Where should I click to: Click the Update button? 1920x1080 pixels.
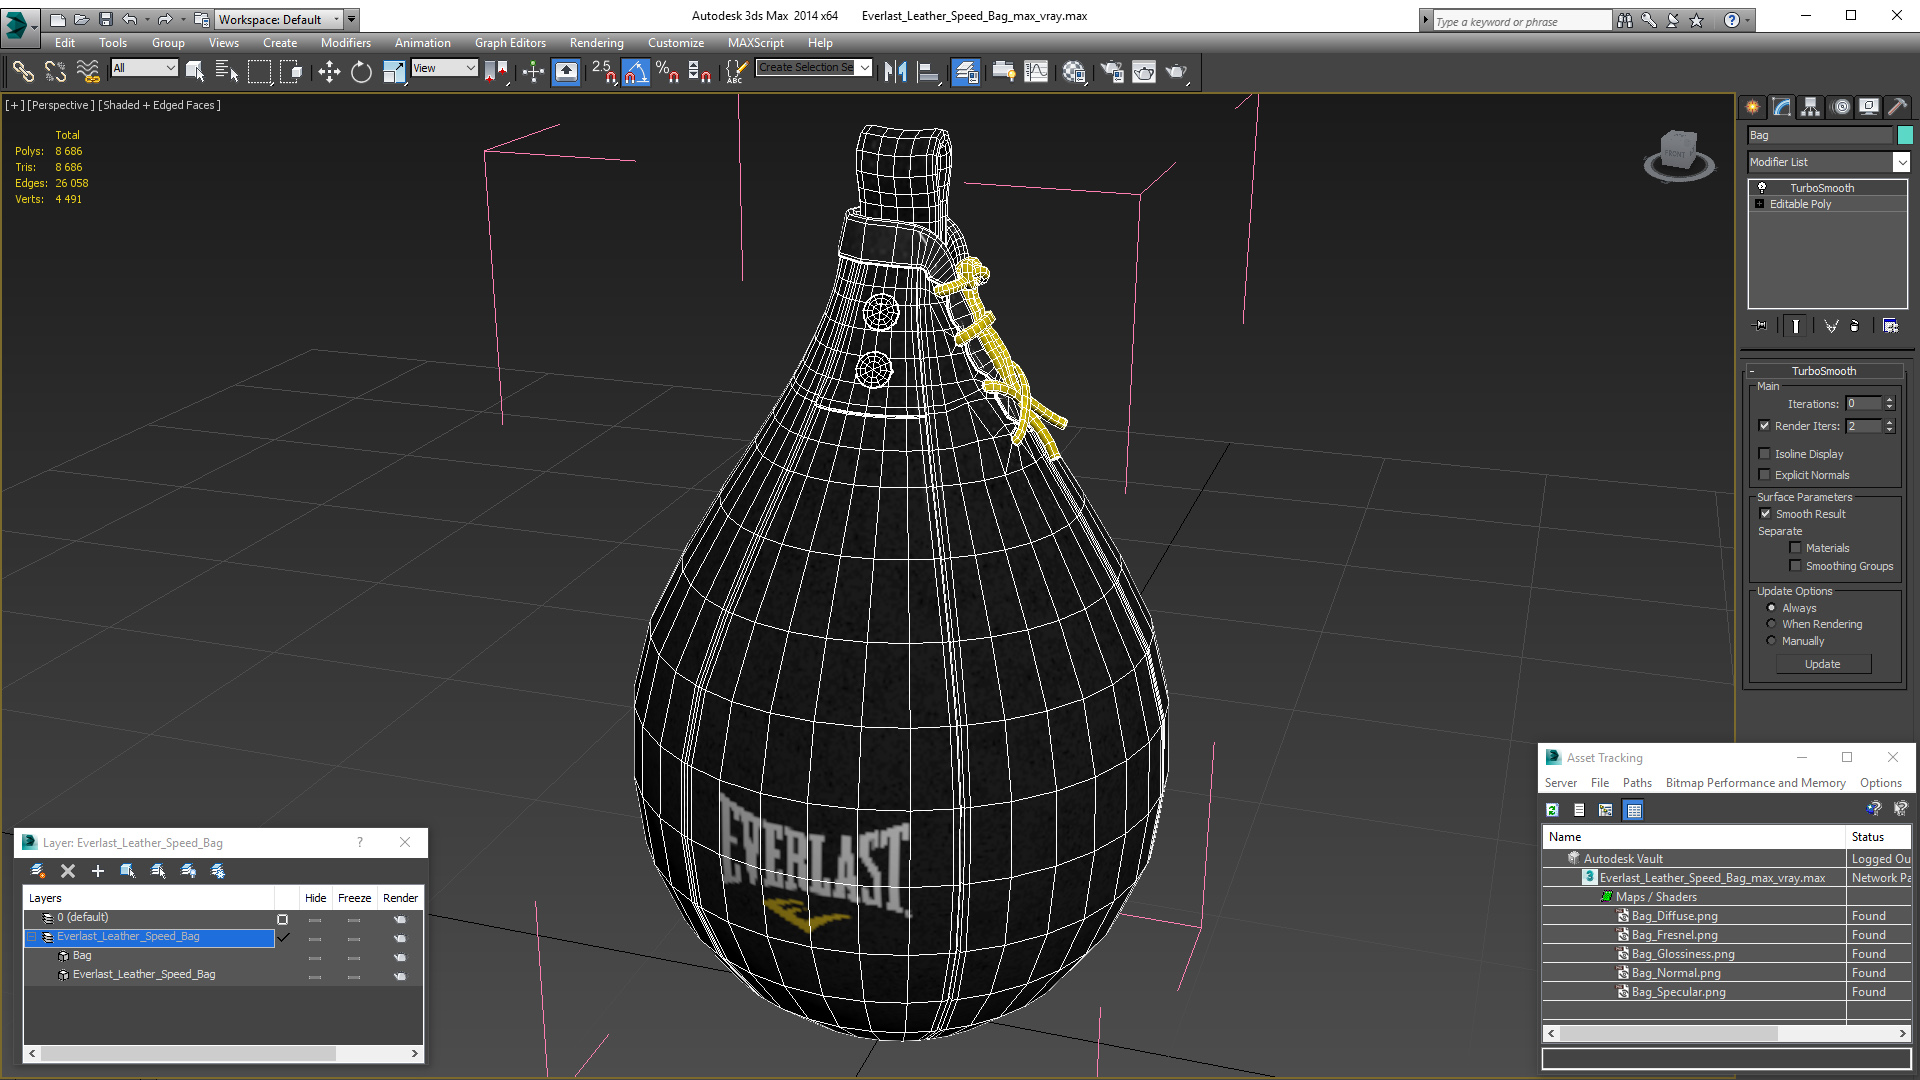(x=1823, y=664)
